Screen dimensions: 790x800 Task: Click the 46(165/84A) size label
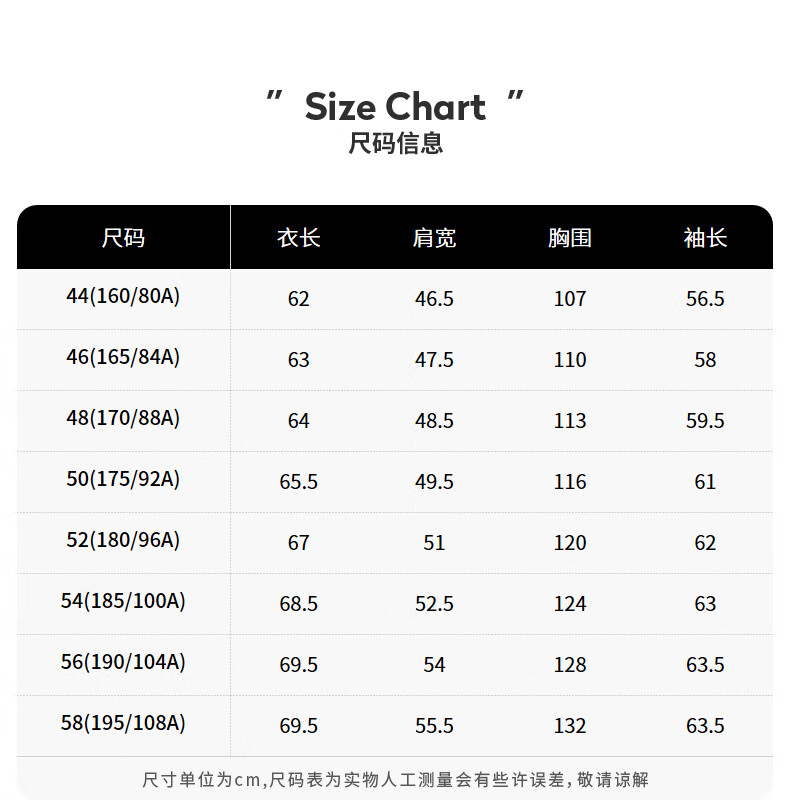click(123, 358)
